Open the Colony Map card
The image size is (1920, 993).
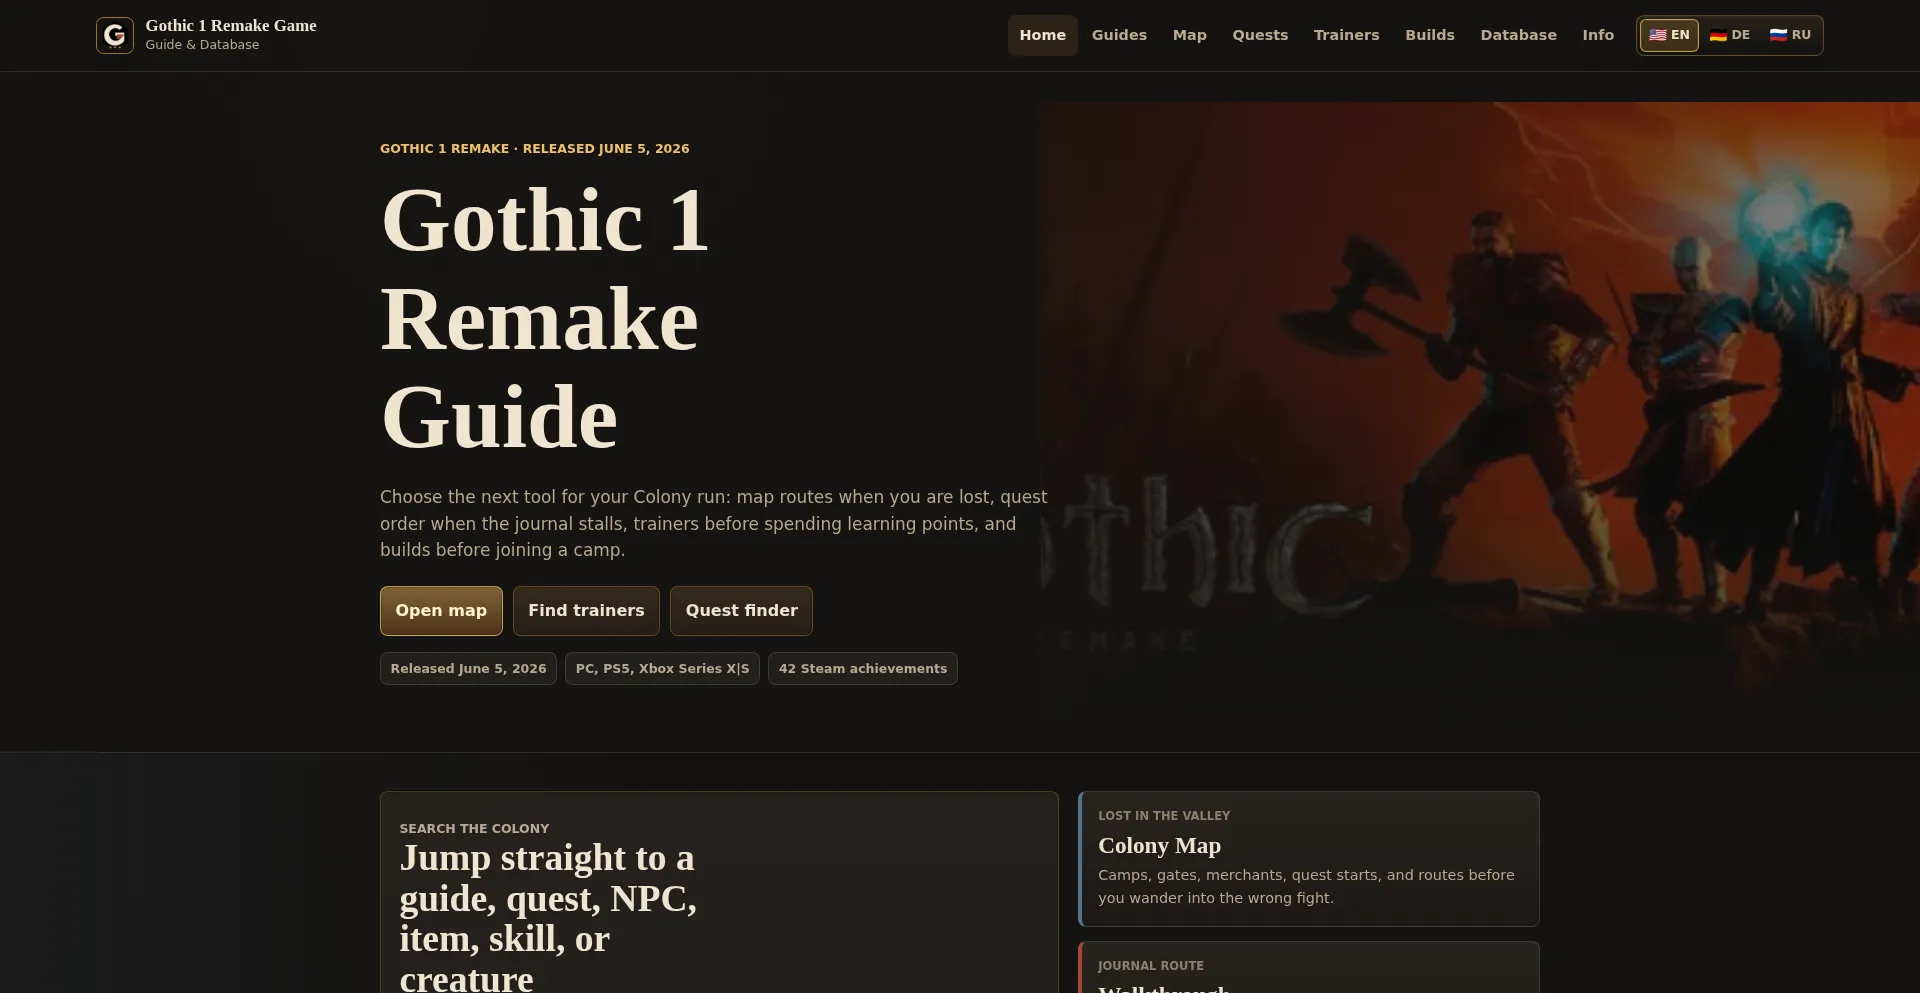[x=1309, y=859]
